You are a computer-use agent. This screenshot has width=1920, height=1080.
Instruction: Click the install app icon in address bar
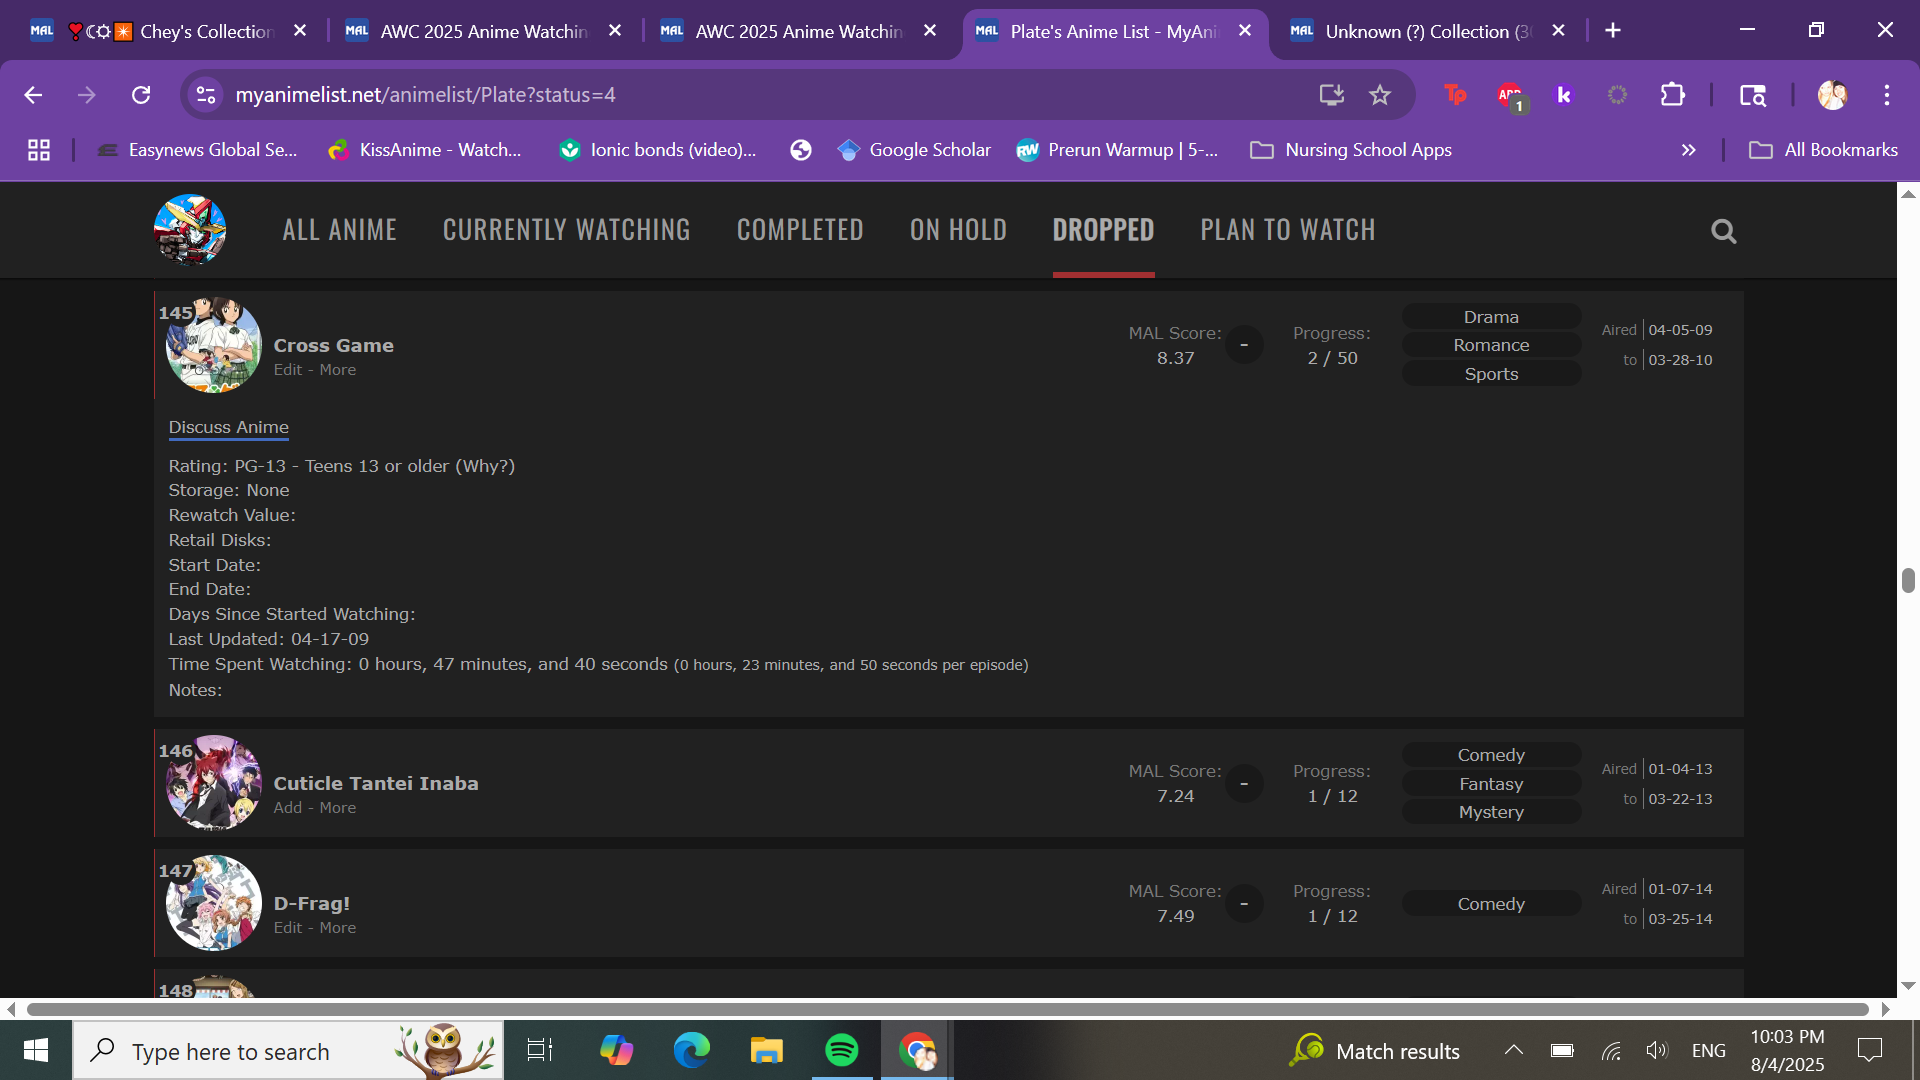1331,95
